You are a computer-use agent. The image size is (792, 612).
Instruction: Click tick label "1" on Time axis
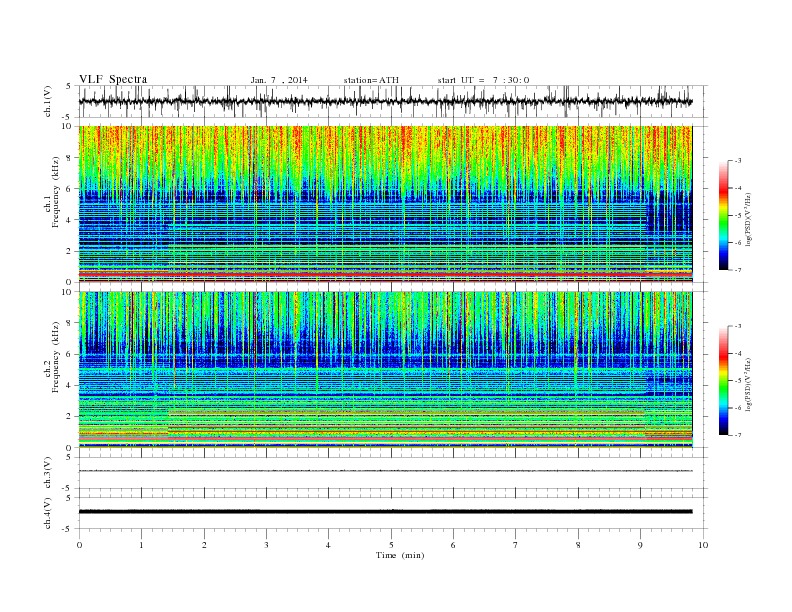(x=142, y=545)
